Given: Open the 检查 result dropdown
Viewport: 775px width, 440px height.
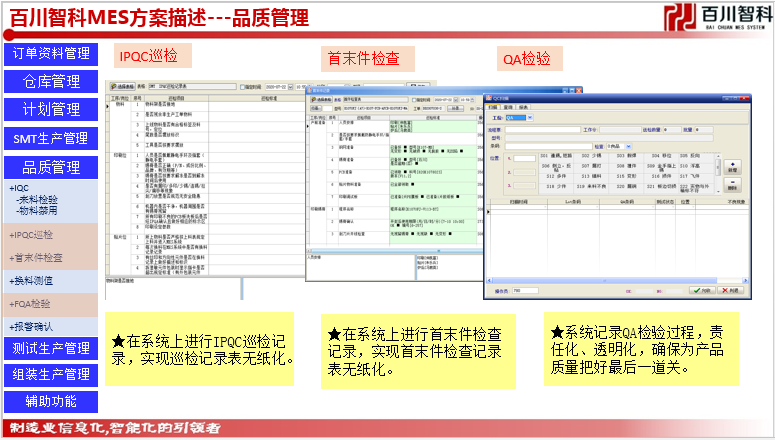Looking at the screenshot, I should pos(629,146).
